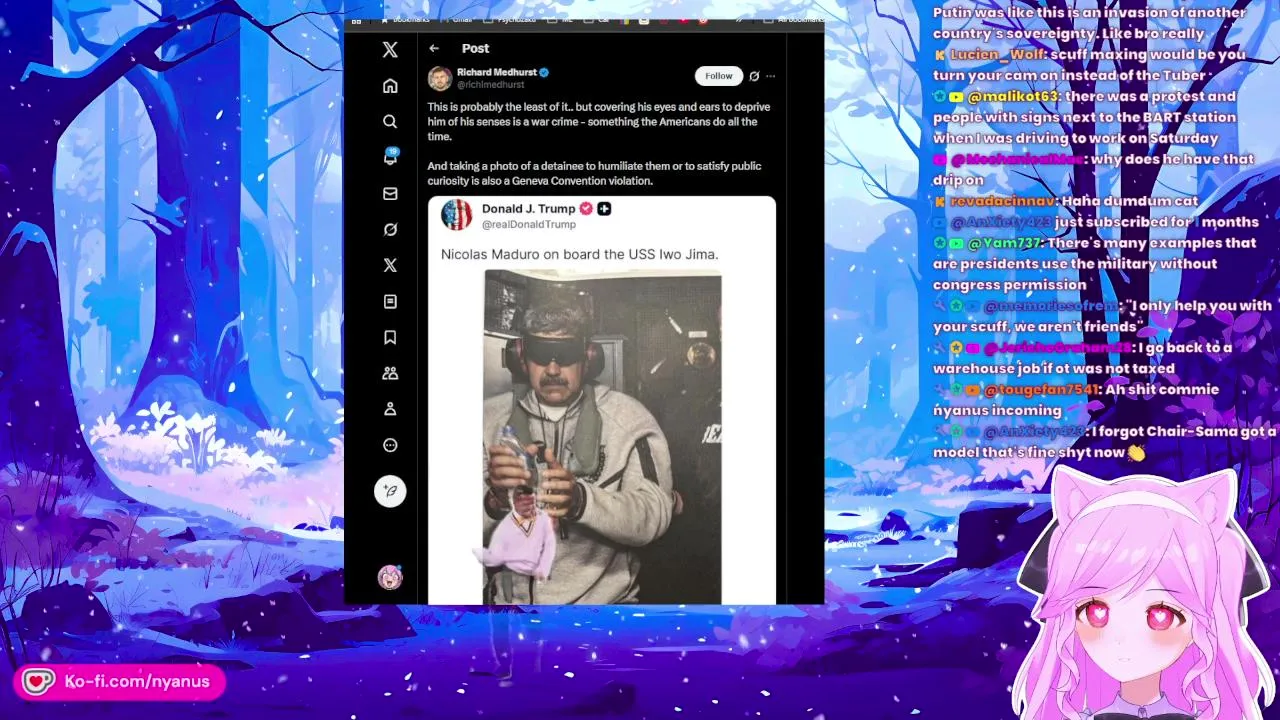
Task: Open the Communities people icon
Action: coord(390,373)
